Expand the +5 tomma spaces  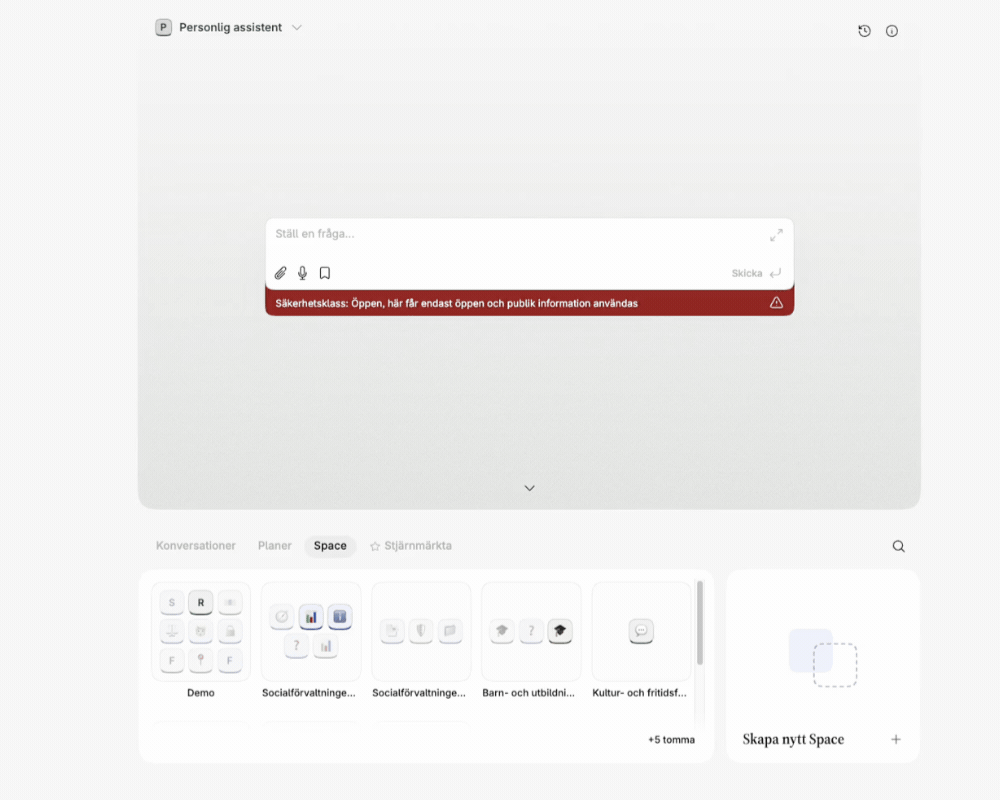pyautogui.click(x=671, y=740)
